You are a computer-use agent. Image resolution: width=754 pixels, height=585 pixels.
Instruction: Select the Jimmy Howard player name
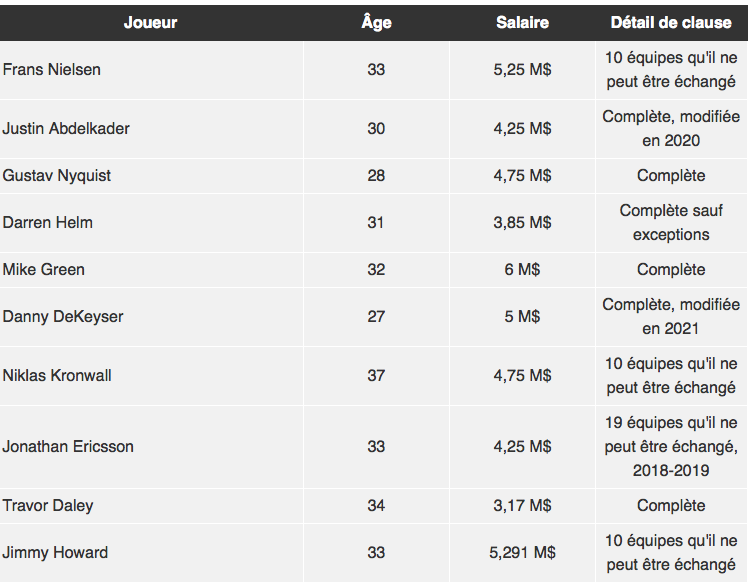55,553
